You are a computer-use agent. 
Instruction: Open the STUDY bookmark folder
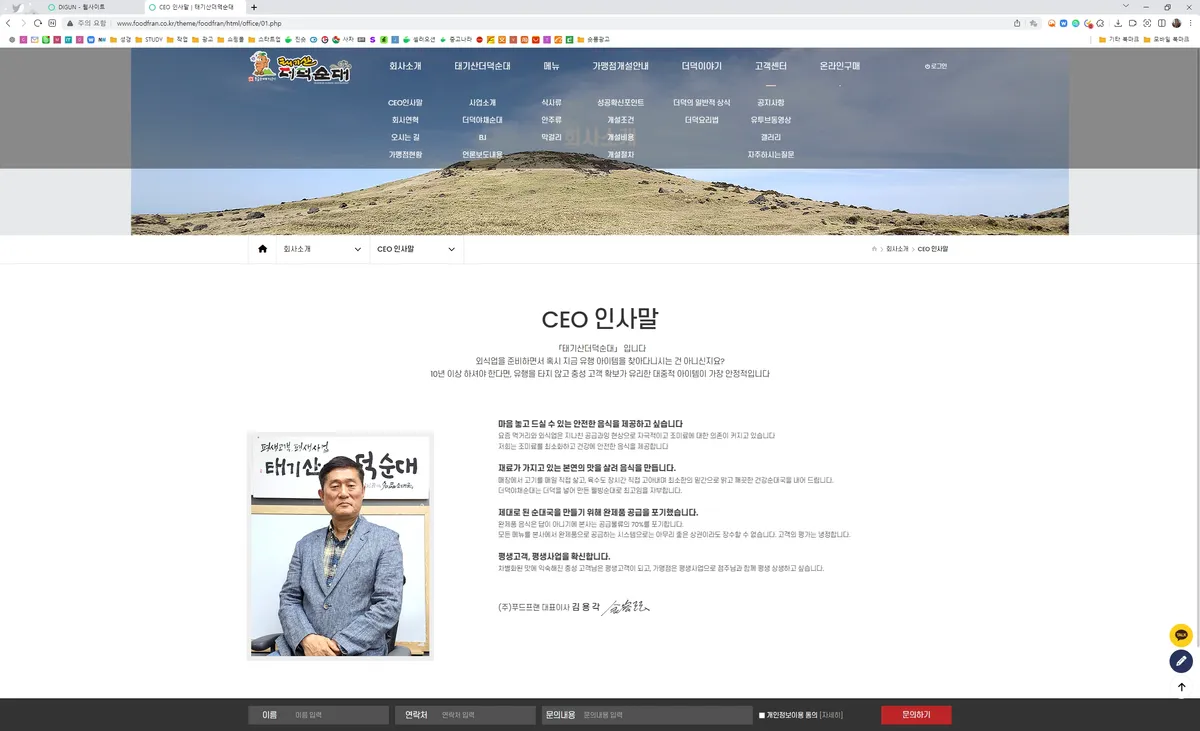148,39
